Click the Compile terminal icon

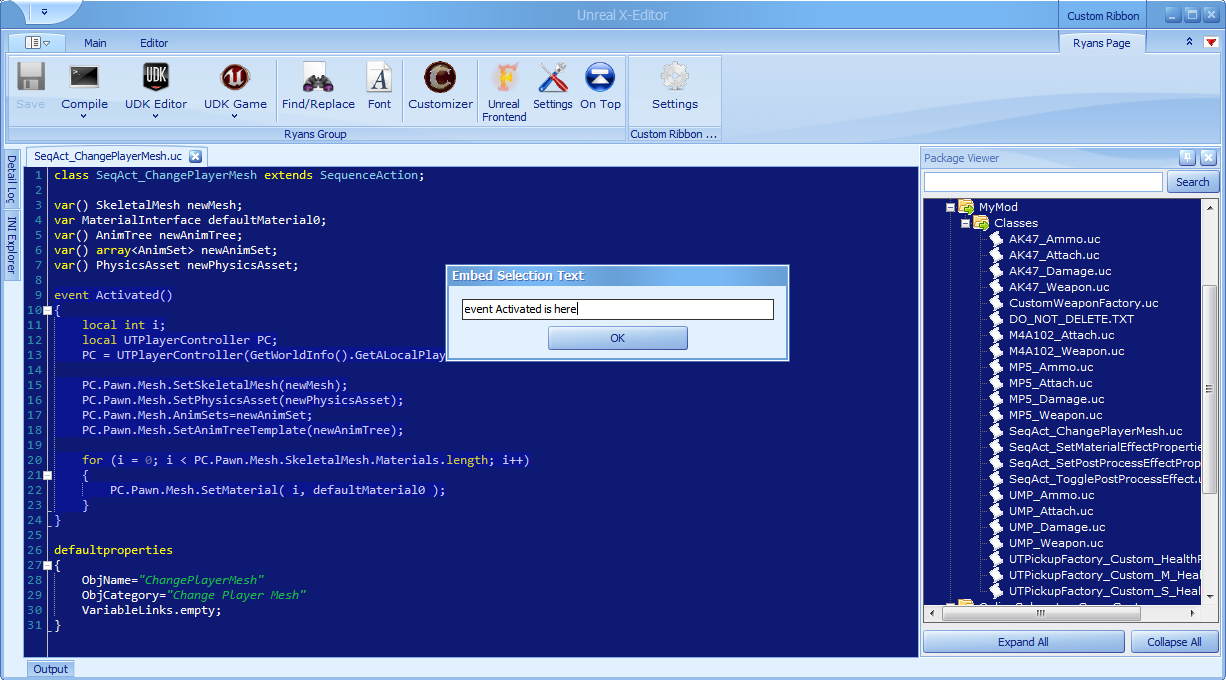[84, 77]
